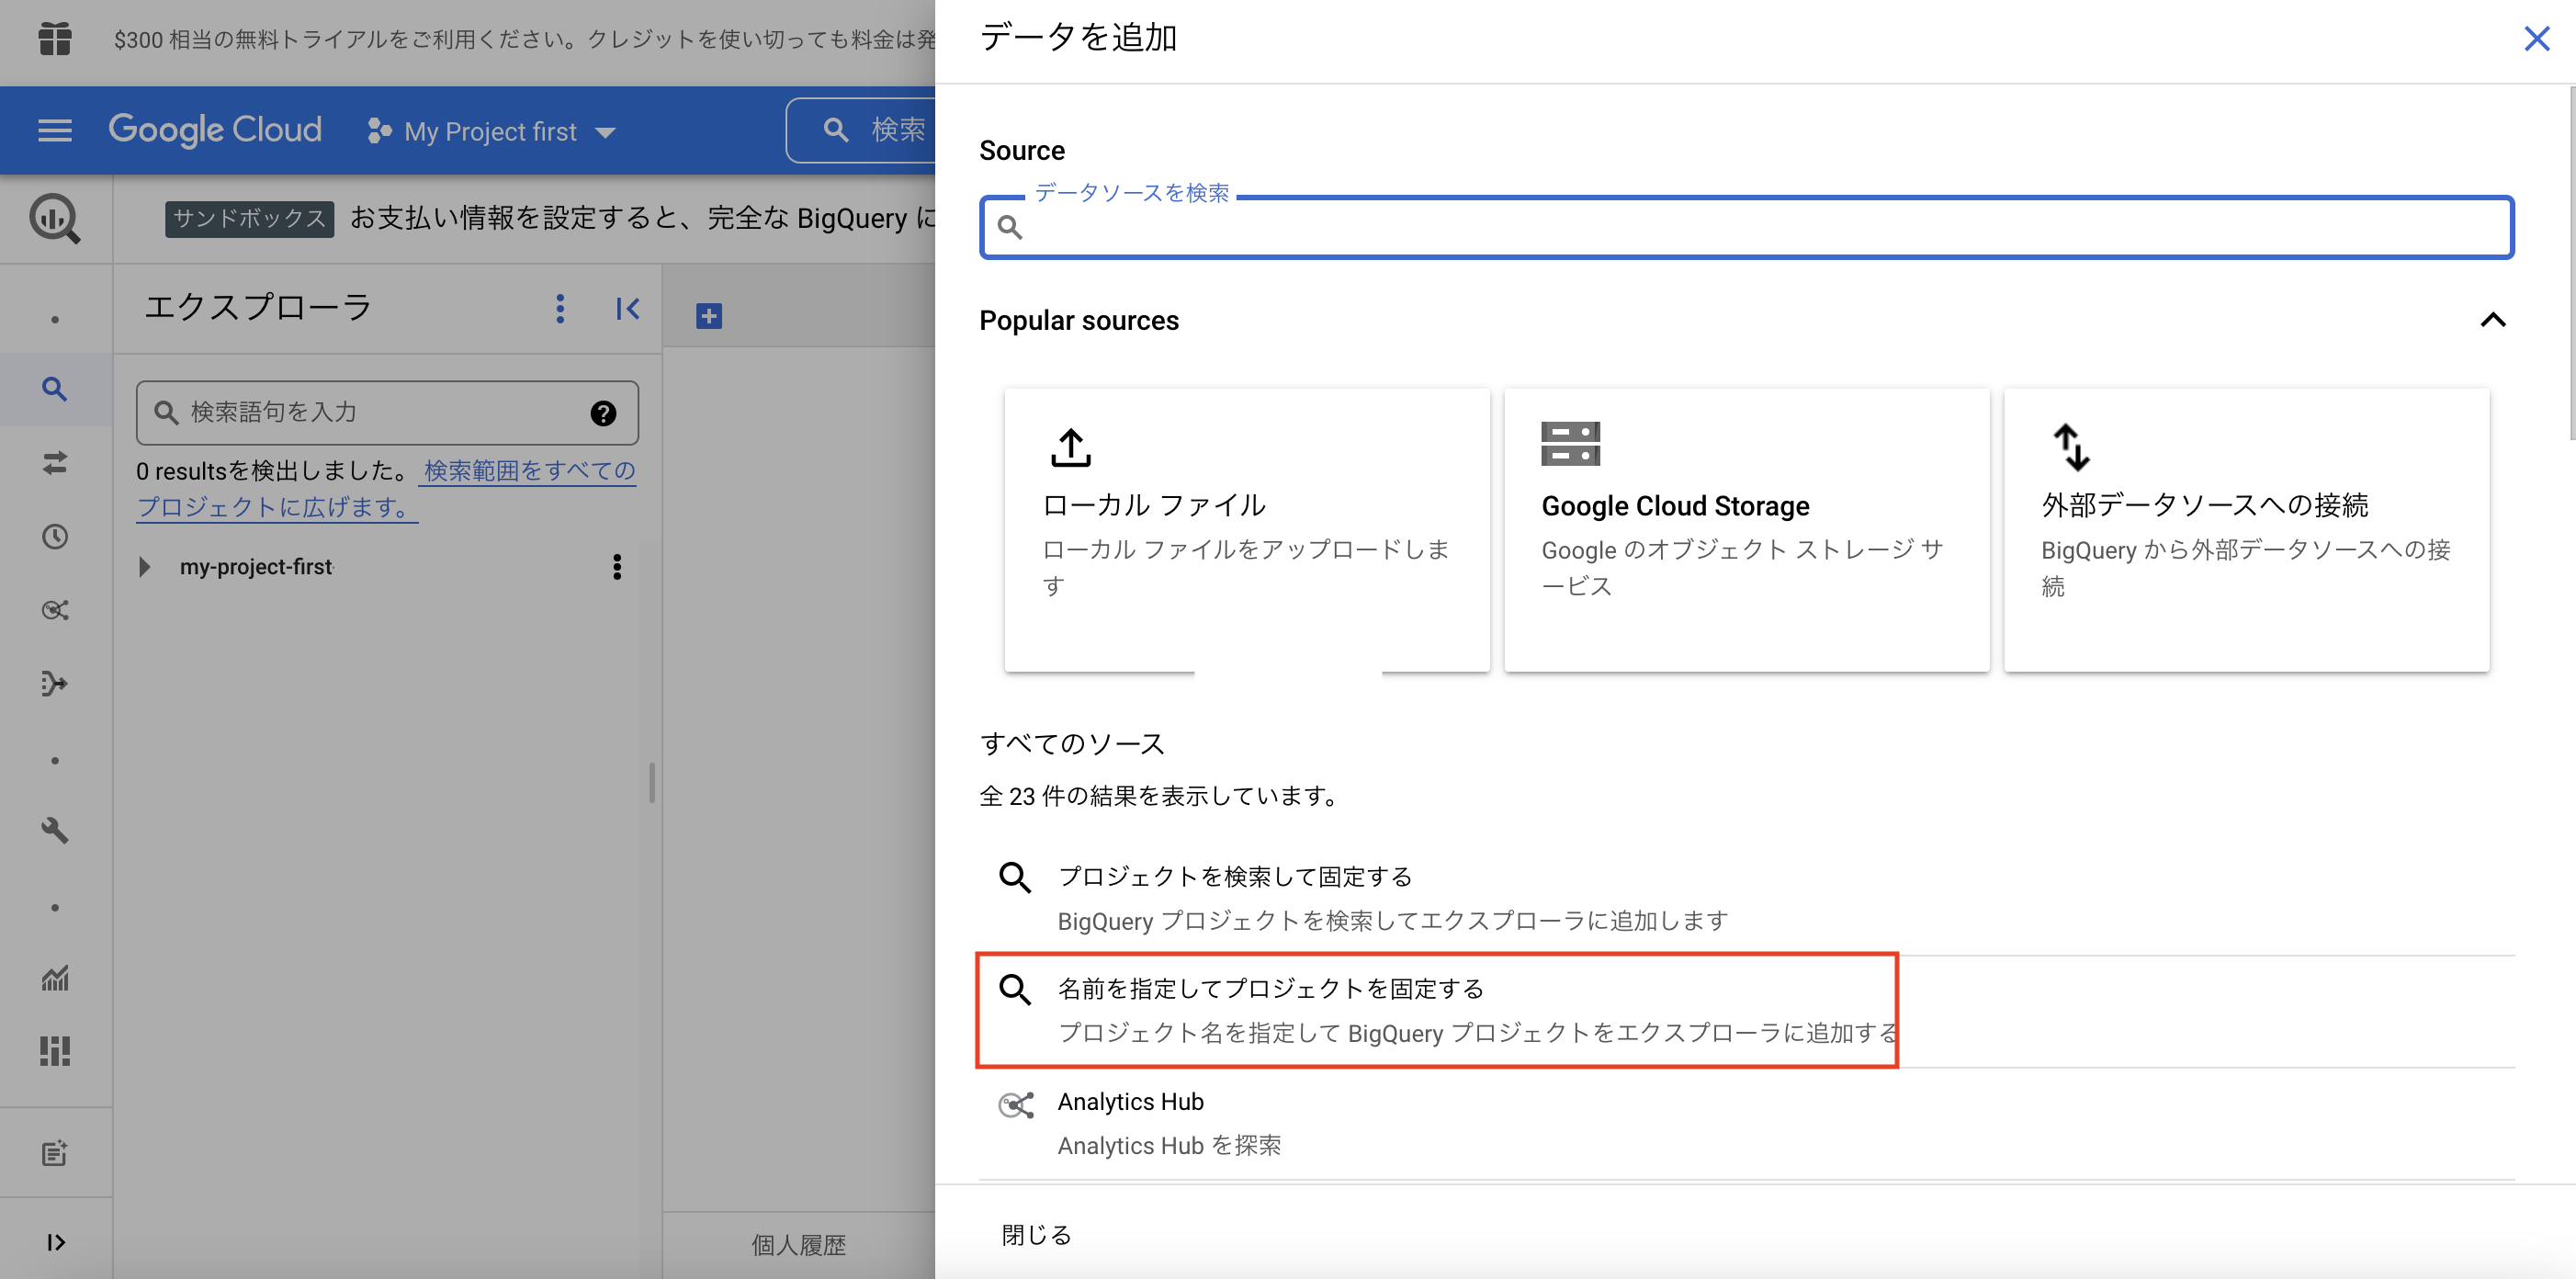
Task: Click the サンドボックス badge
Action: click(x=249, y=219)
